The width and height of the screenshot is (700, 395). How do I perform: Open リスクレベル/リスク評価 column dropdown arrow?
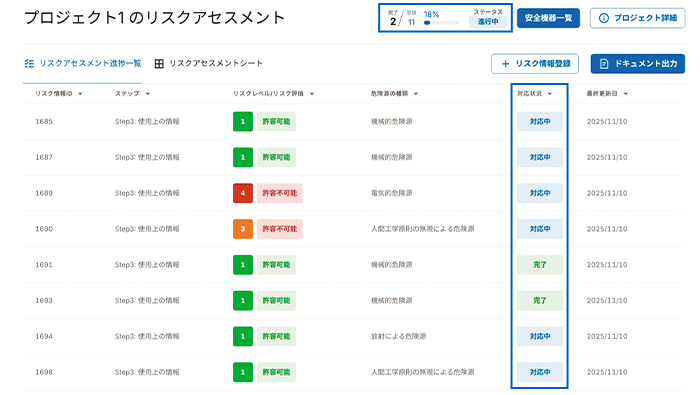312,94
